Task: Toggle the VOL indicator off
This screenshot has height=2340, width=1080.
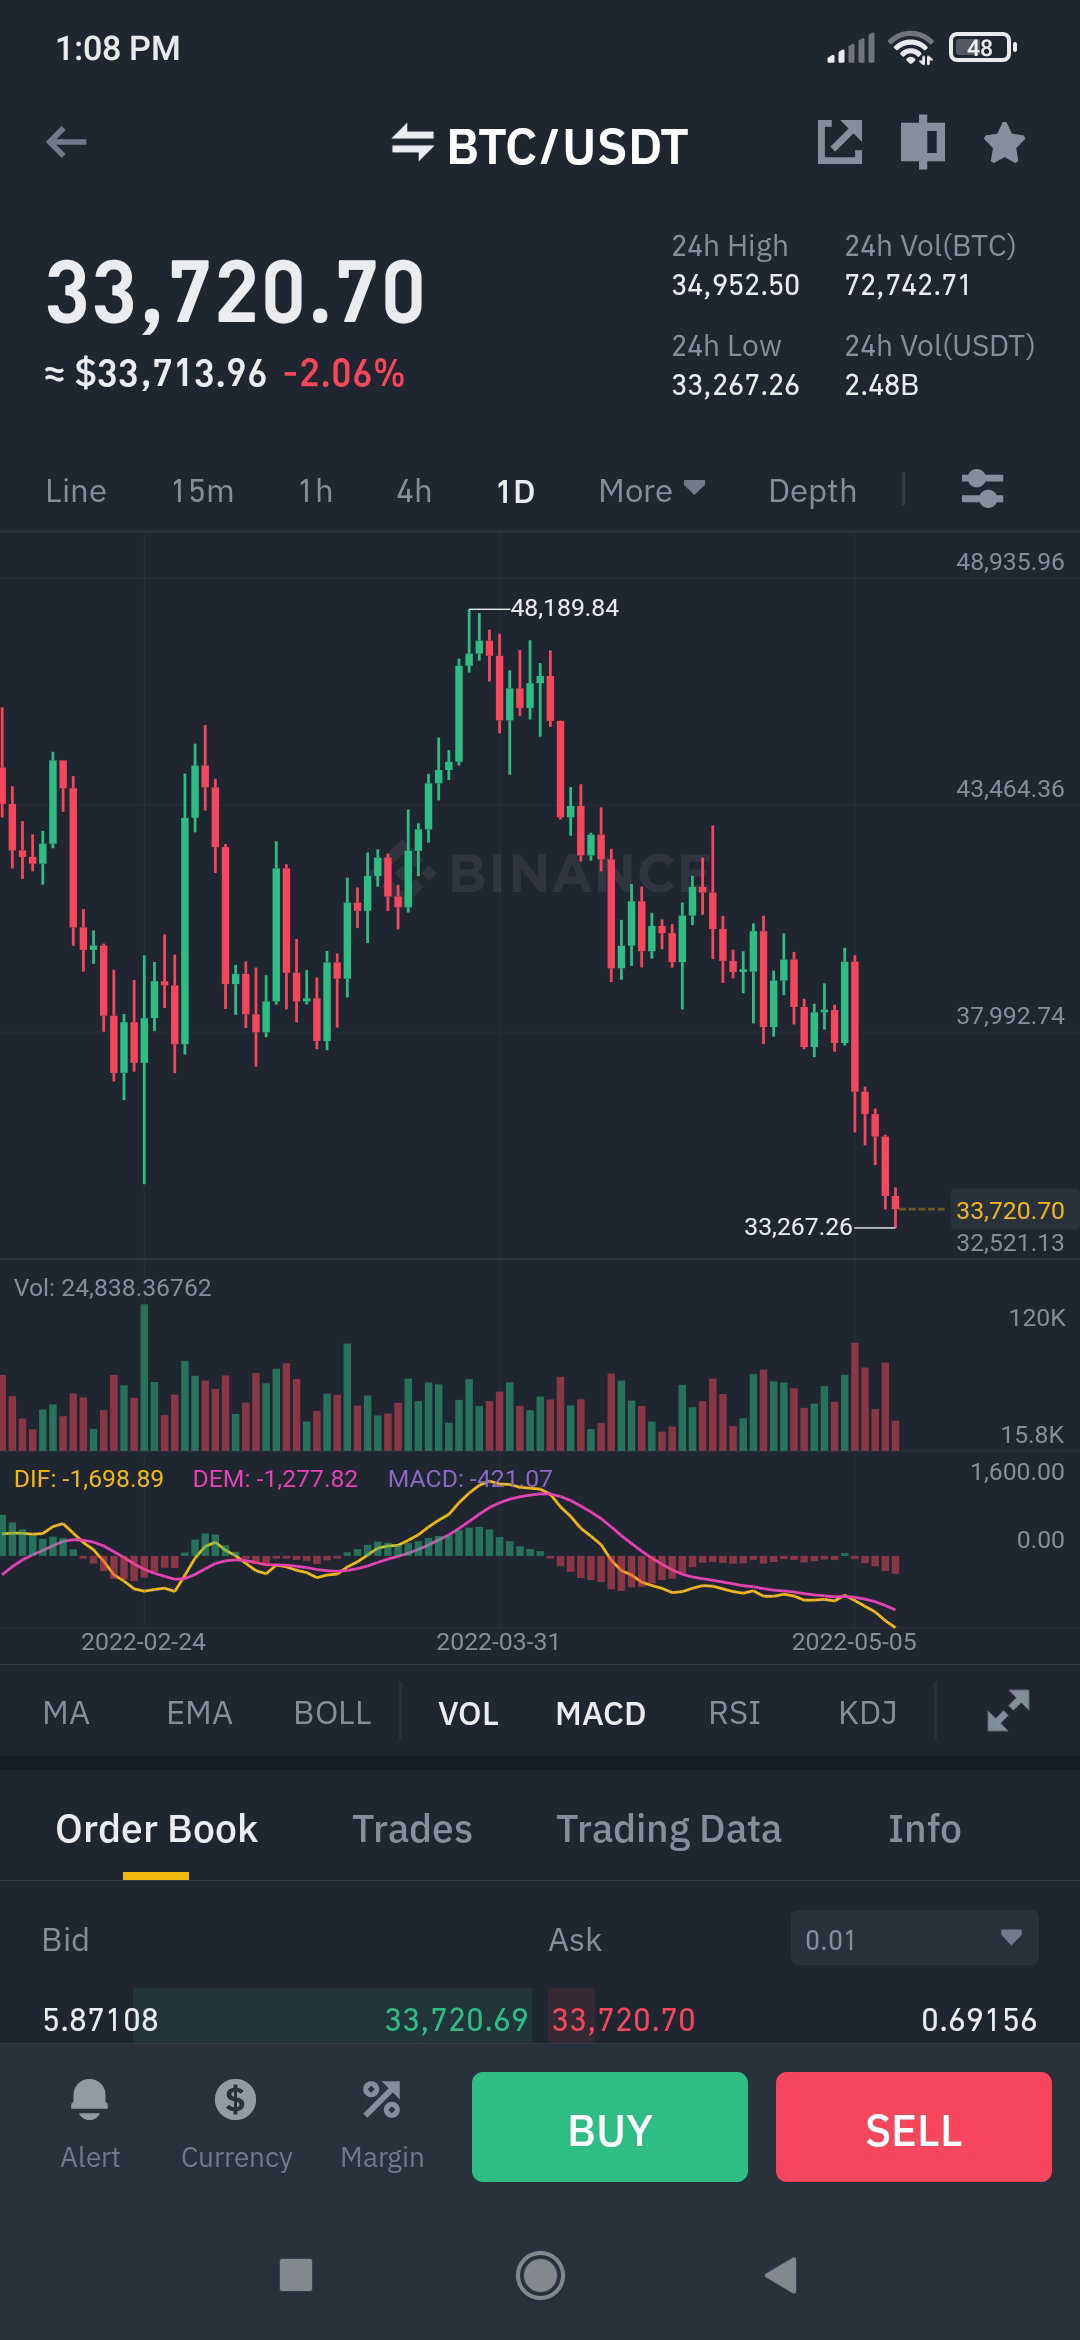Action: coord(468,1713)
